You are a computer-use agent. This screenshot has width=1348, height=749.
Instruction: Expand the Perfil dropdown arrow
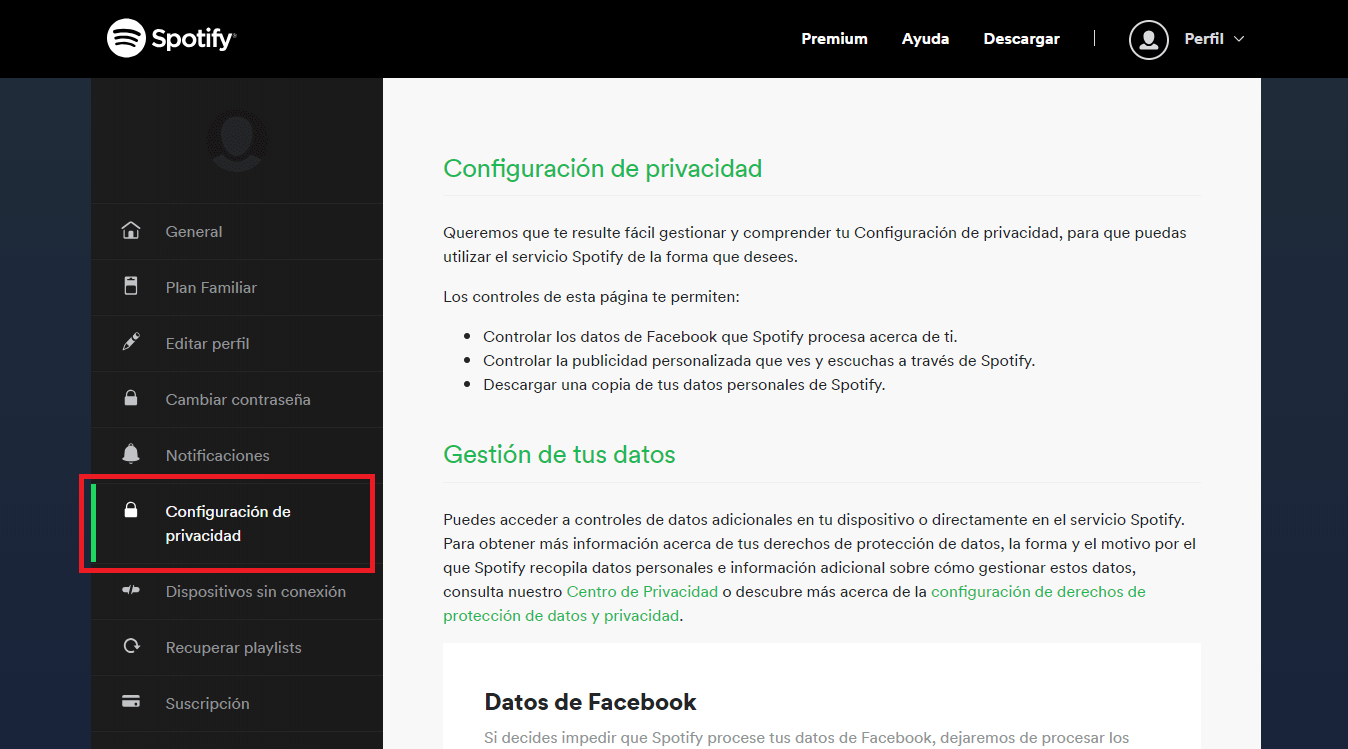click(x=1239, y=39)
